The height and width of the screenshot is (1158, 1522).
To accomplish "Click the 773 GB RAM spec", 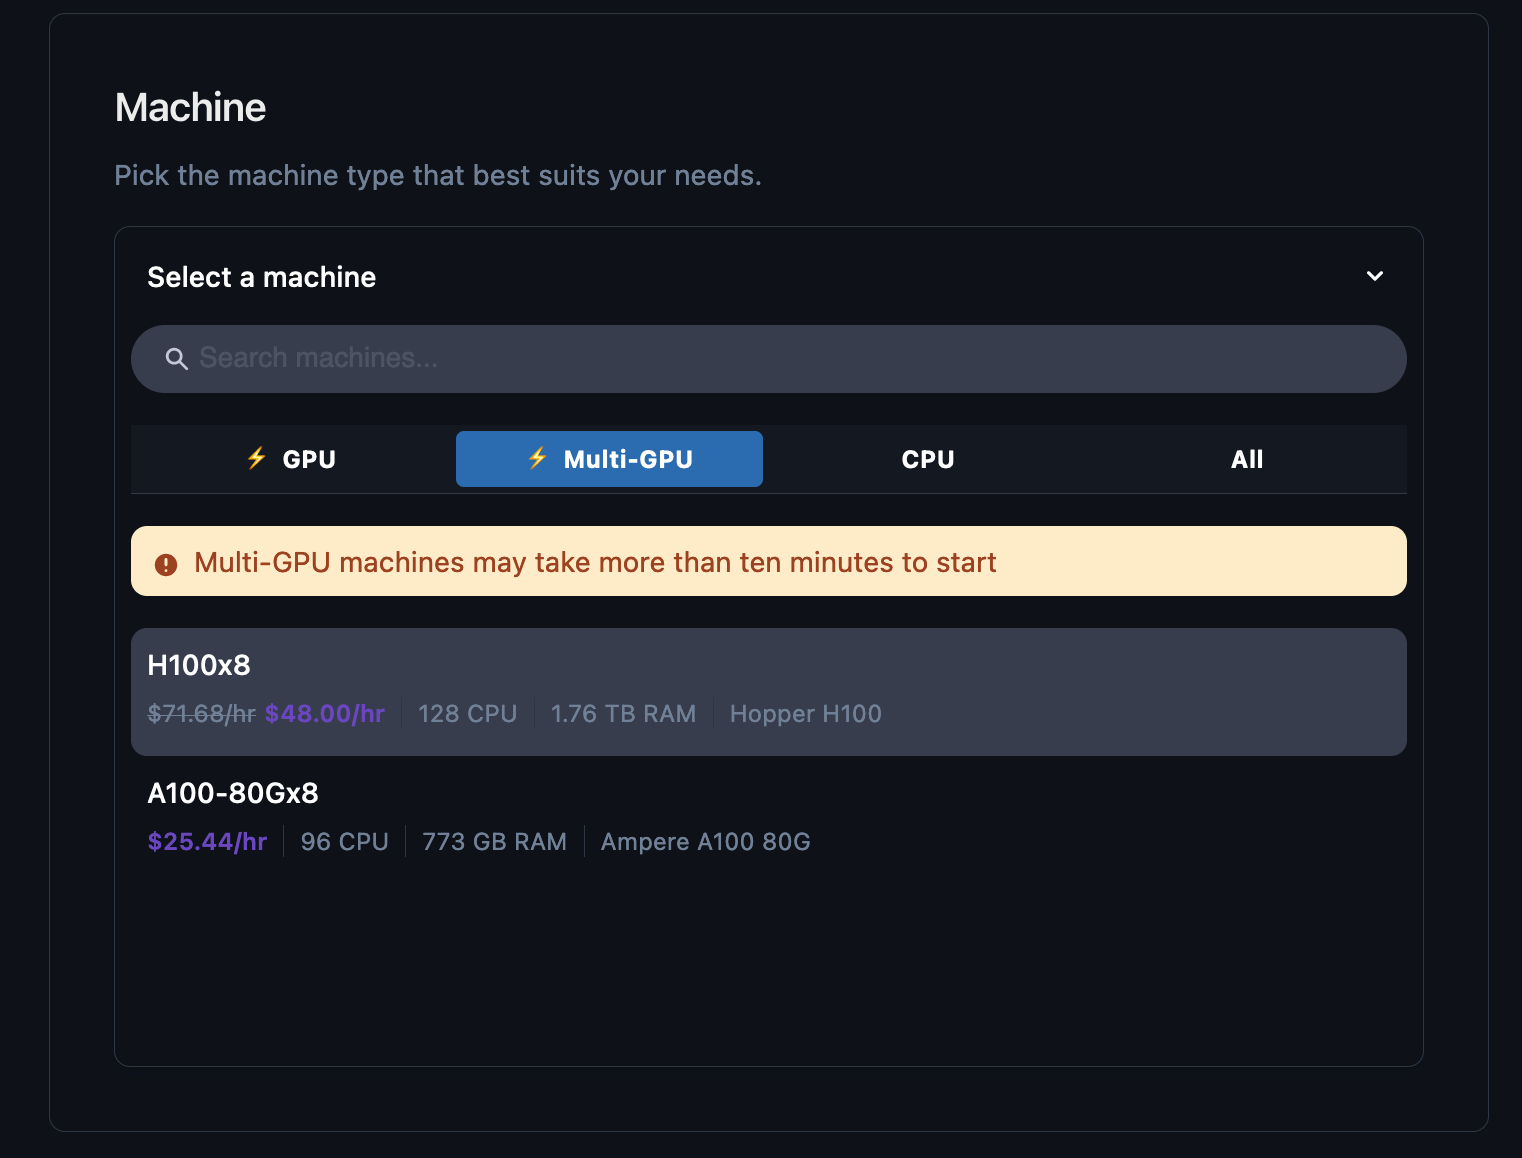I will (x=494, y=841).
